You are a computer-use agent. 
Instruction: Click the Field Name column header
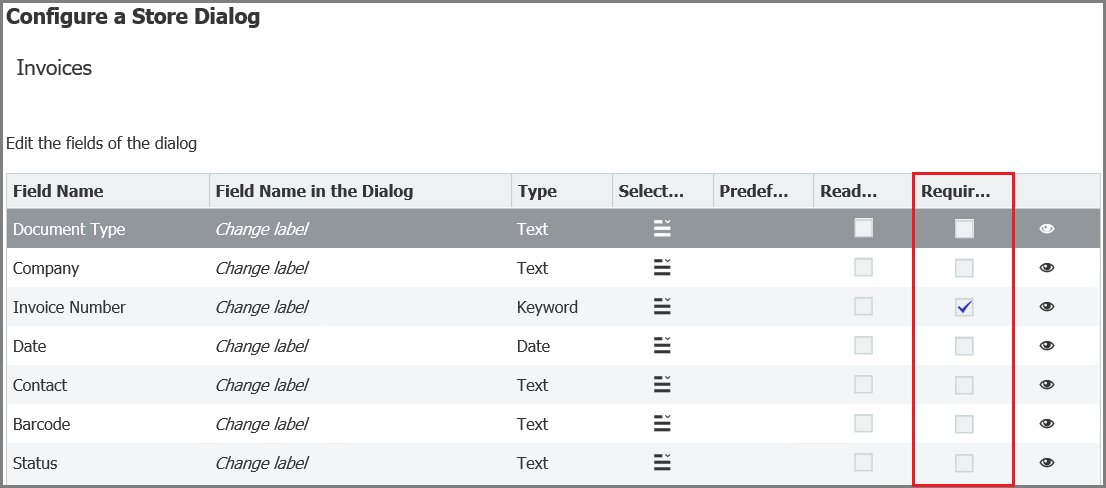[x=58, y=191]
